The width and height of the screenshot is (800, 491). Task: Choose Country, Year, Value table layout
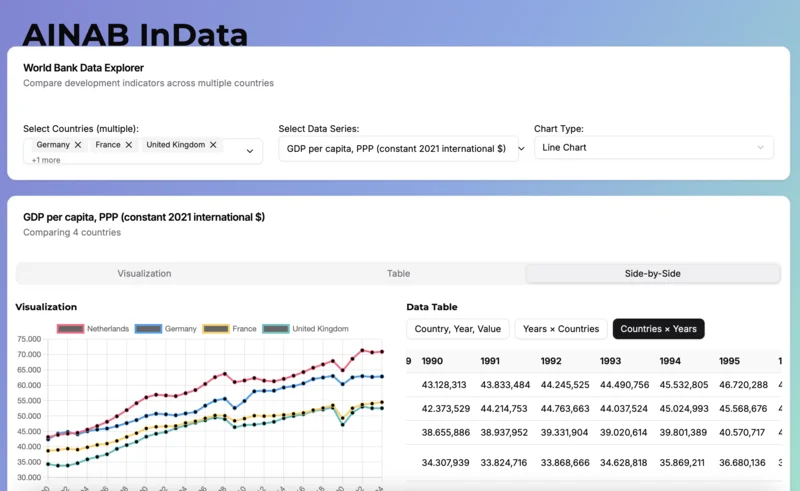[x=457, y=329]
